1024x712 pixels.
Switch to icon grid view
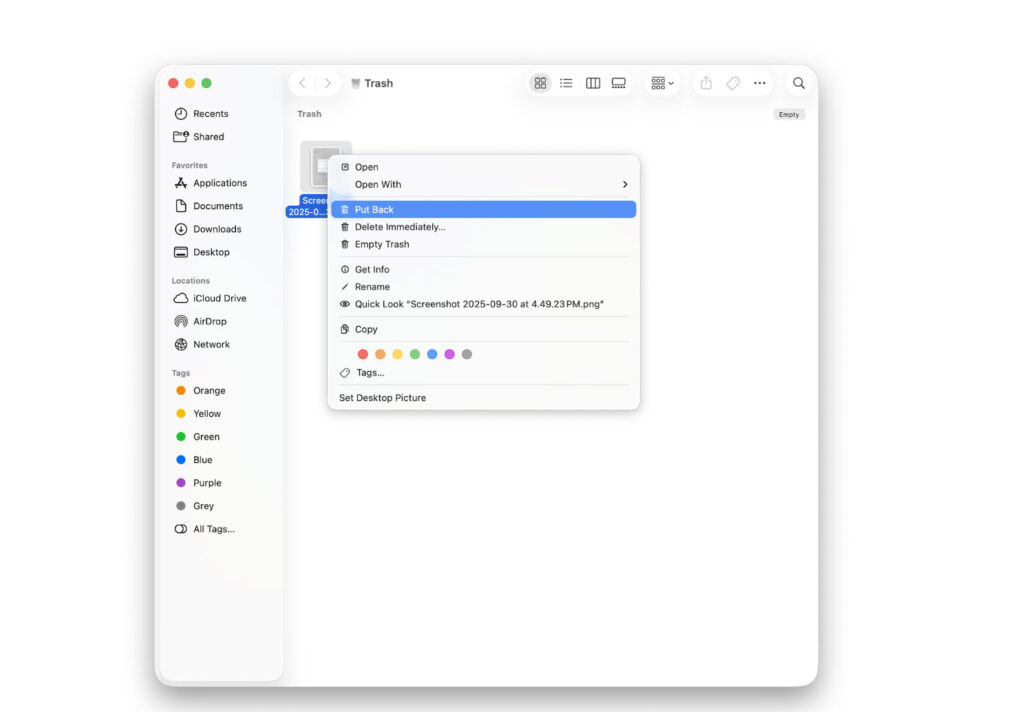[540, 83]
